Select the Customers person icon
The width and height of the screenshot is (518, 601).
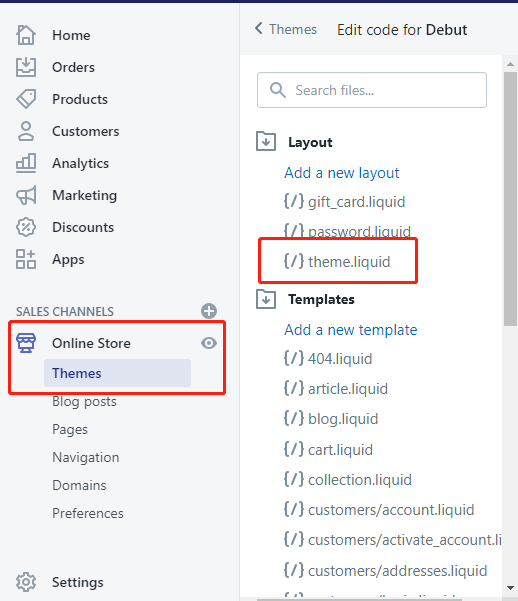click(26, 131)
